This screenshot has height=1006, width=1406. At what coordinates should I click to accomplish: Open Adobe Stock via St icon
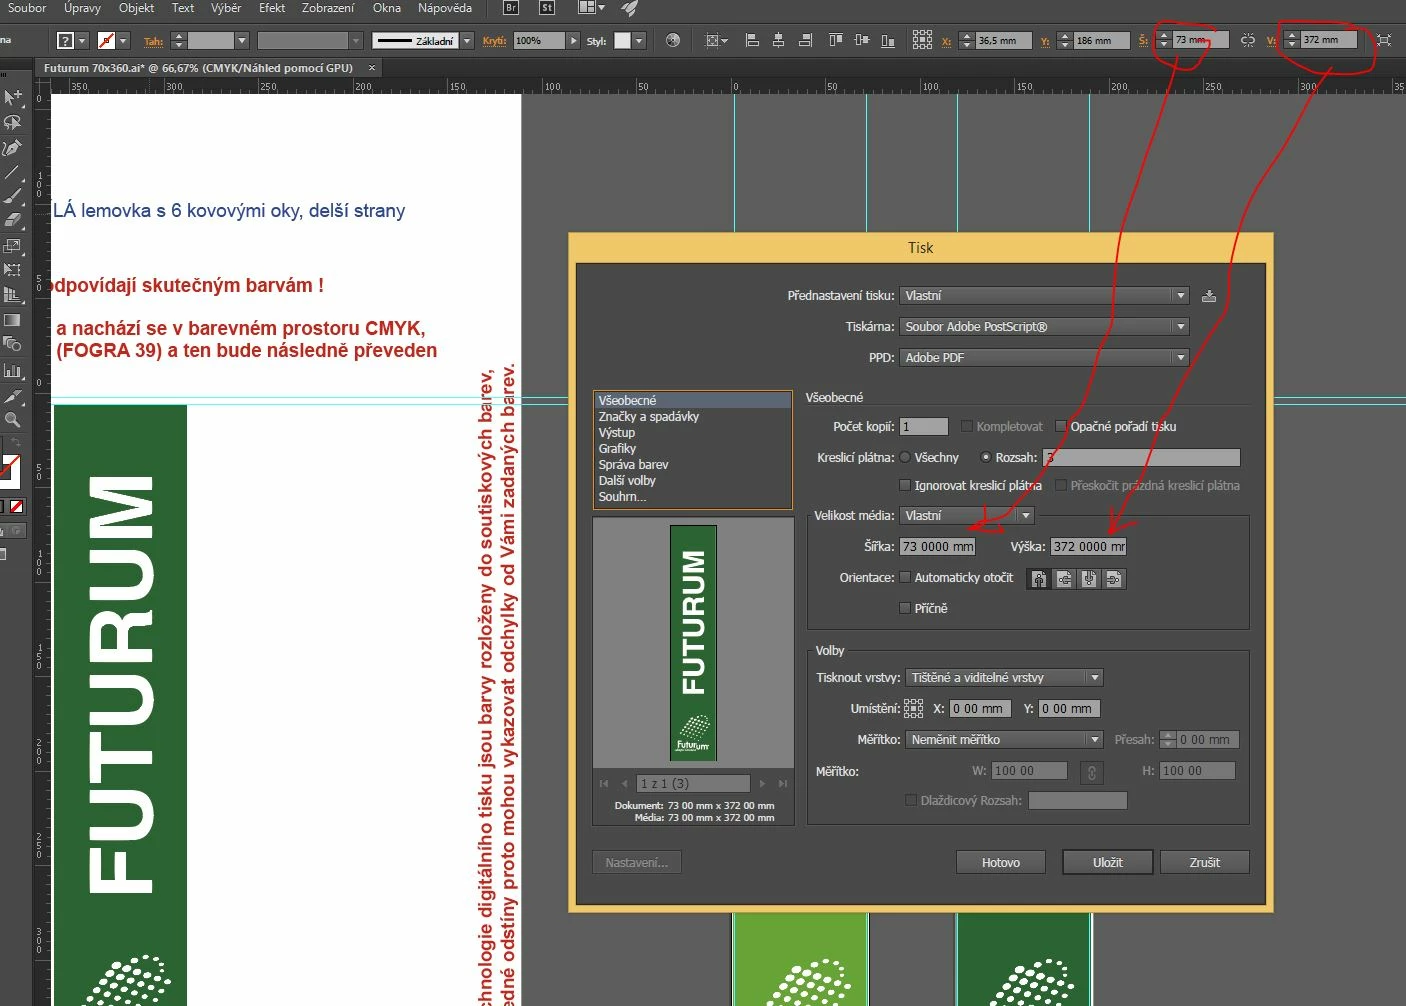(x=547, y=8)
